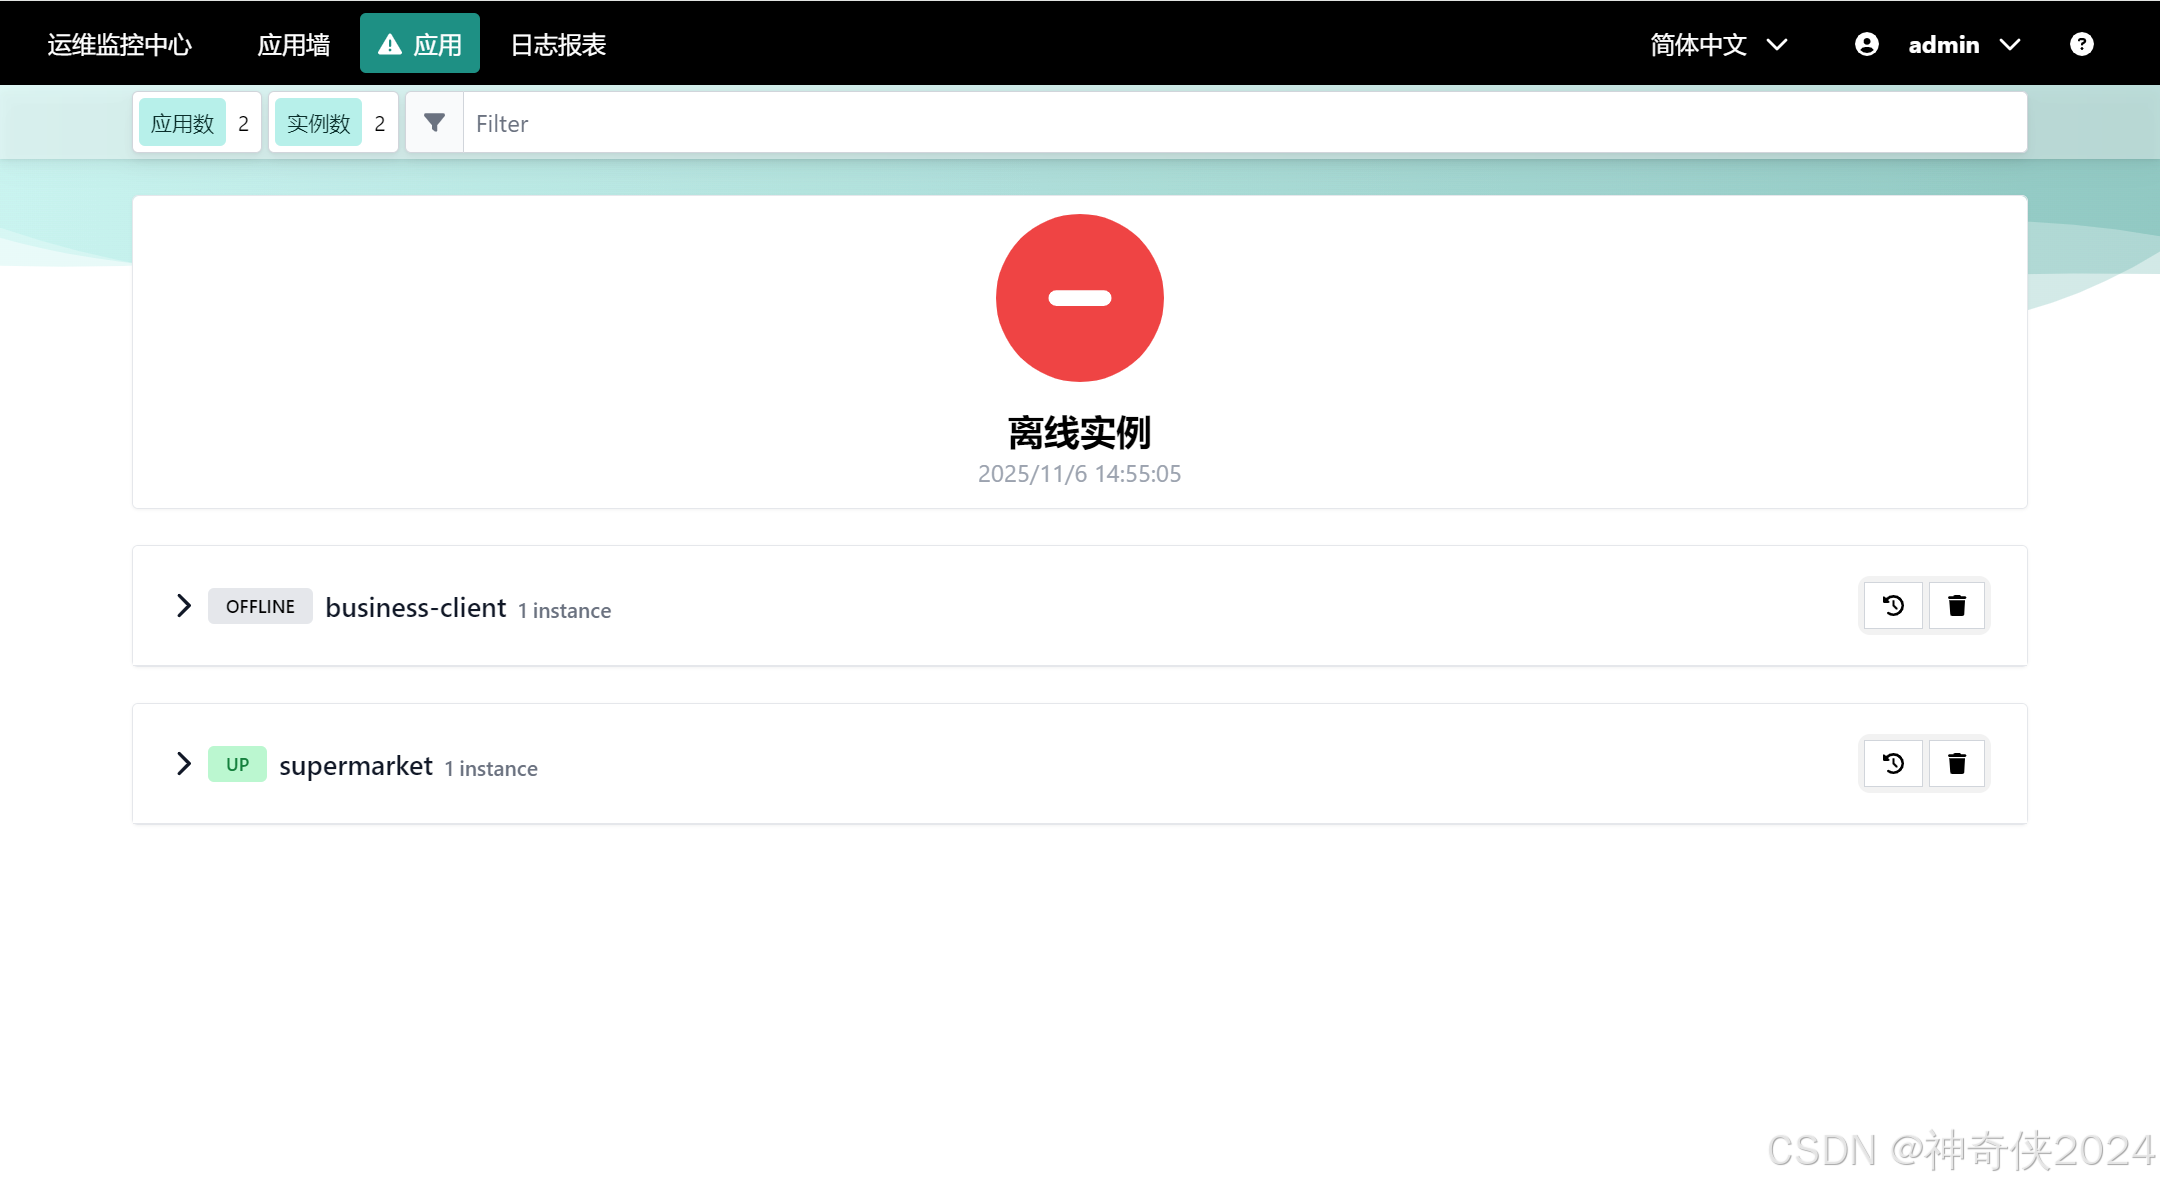
Task: Click the filter funnel icon
Action: [x=434, y=123]
